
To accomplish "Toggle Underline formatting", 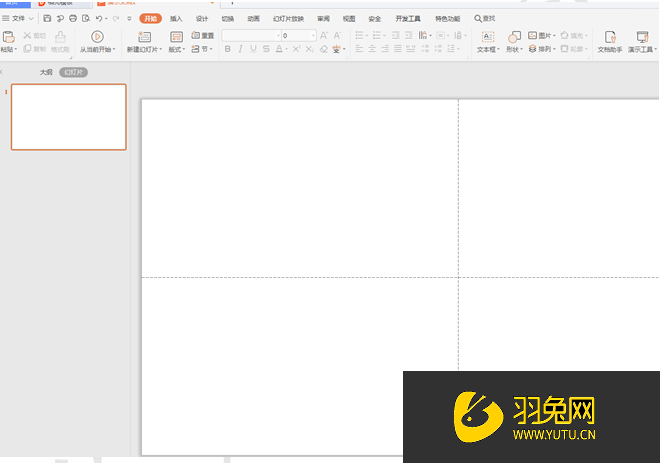I will [x=253, y=49].
